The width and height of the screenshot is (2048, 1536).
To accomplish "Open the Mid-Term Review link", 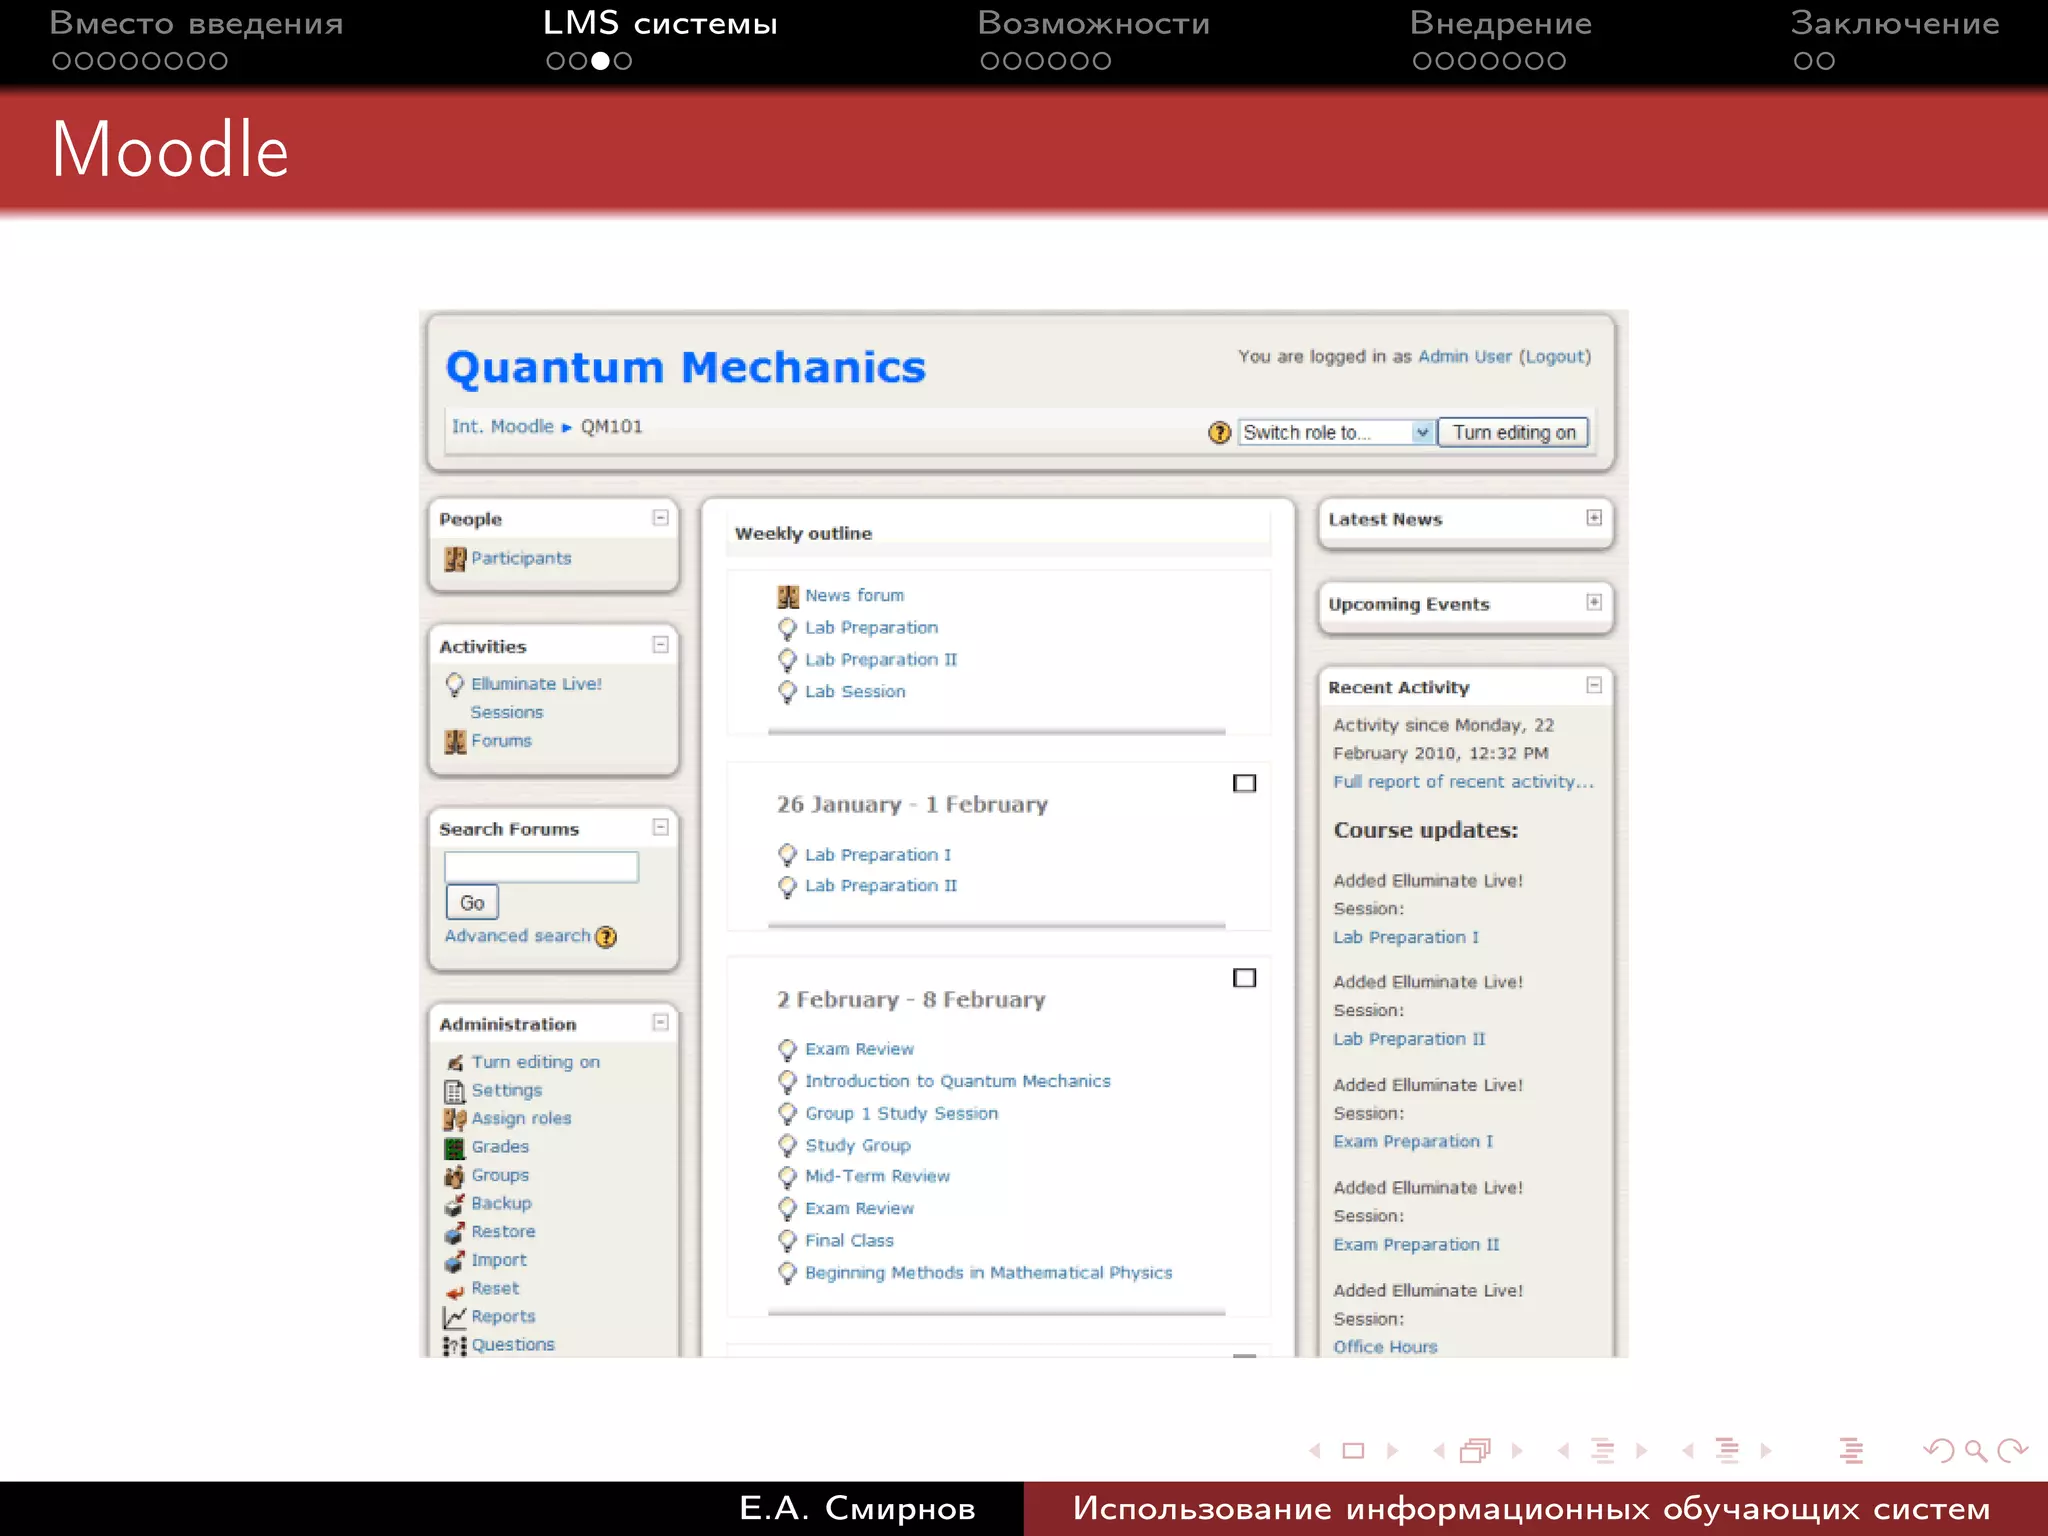I will 878,1177.
